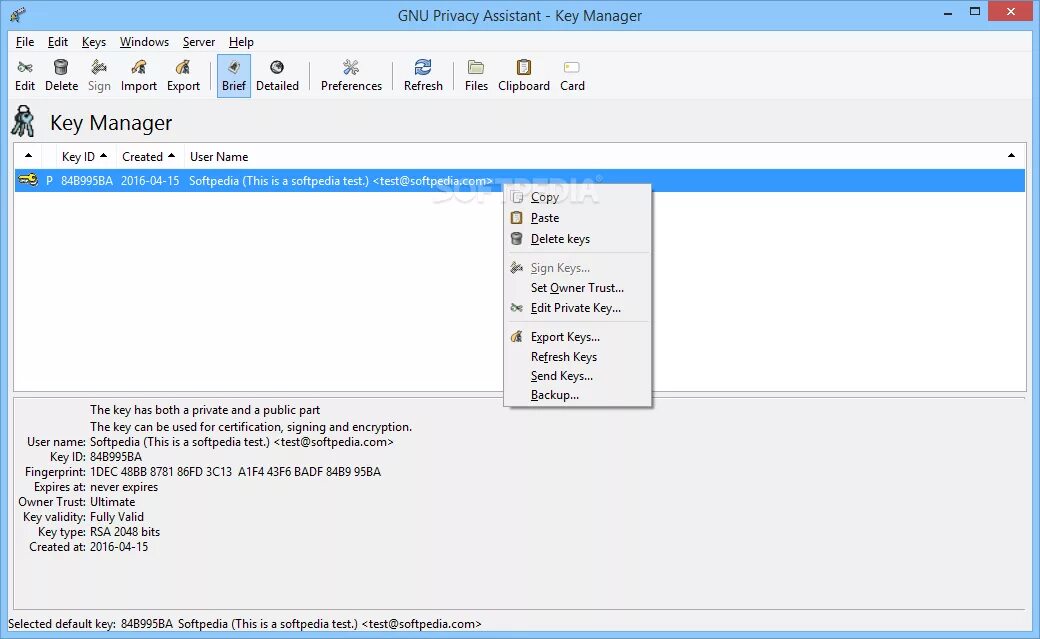Click the first sort-arrow column header
Screen dimensions: 1040x639
coord(28,156)
